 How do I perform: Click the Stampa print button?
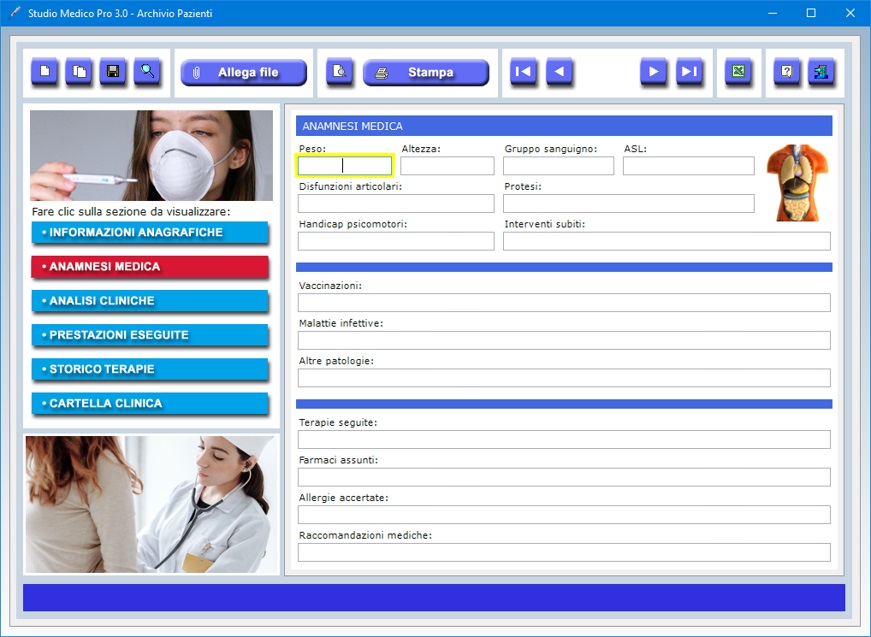pos(426,72)
